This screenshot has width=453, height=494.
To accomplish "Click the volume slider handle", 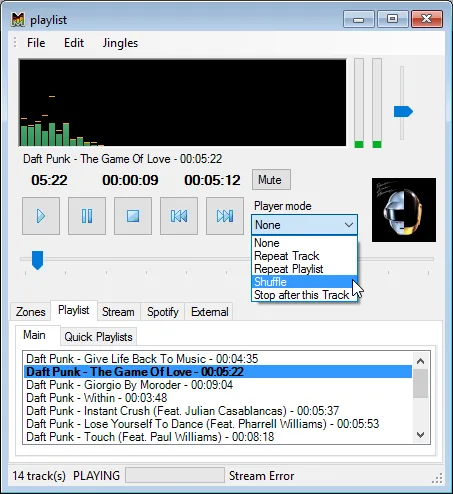I will click(x=403, y=112).
